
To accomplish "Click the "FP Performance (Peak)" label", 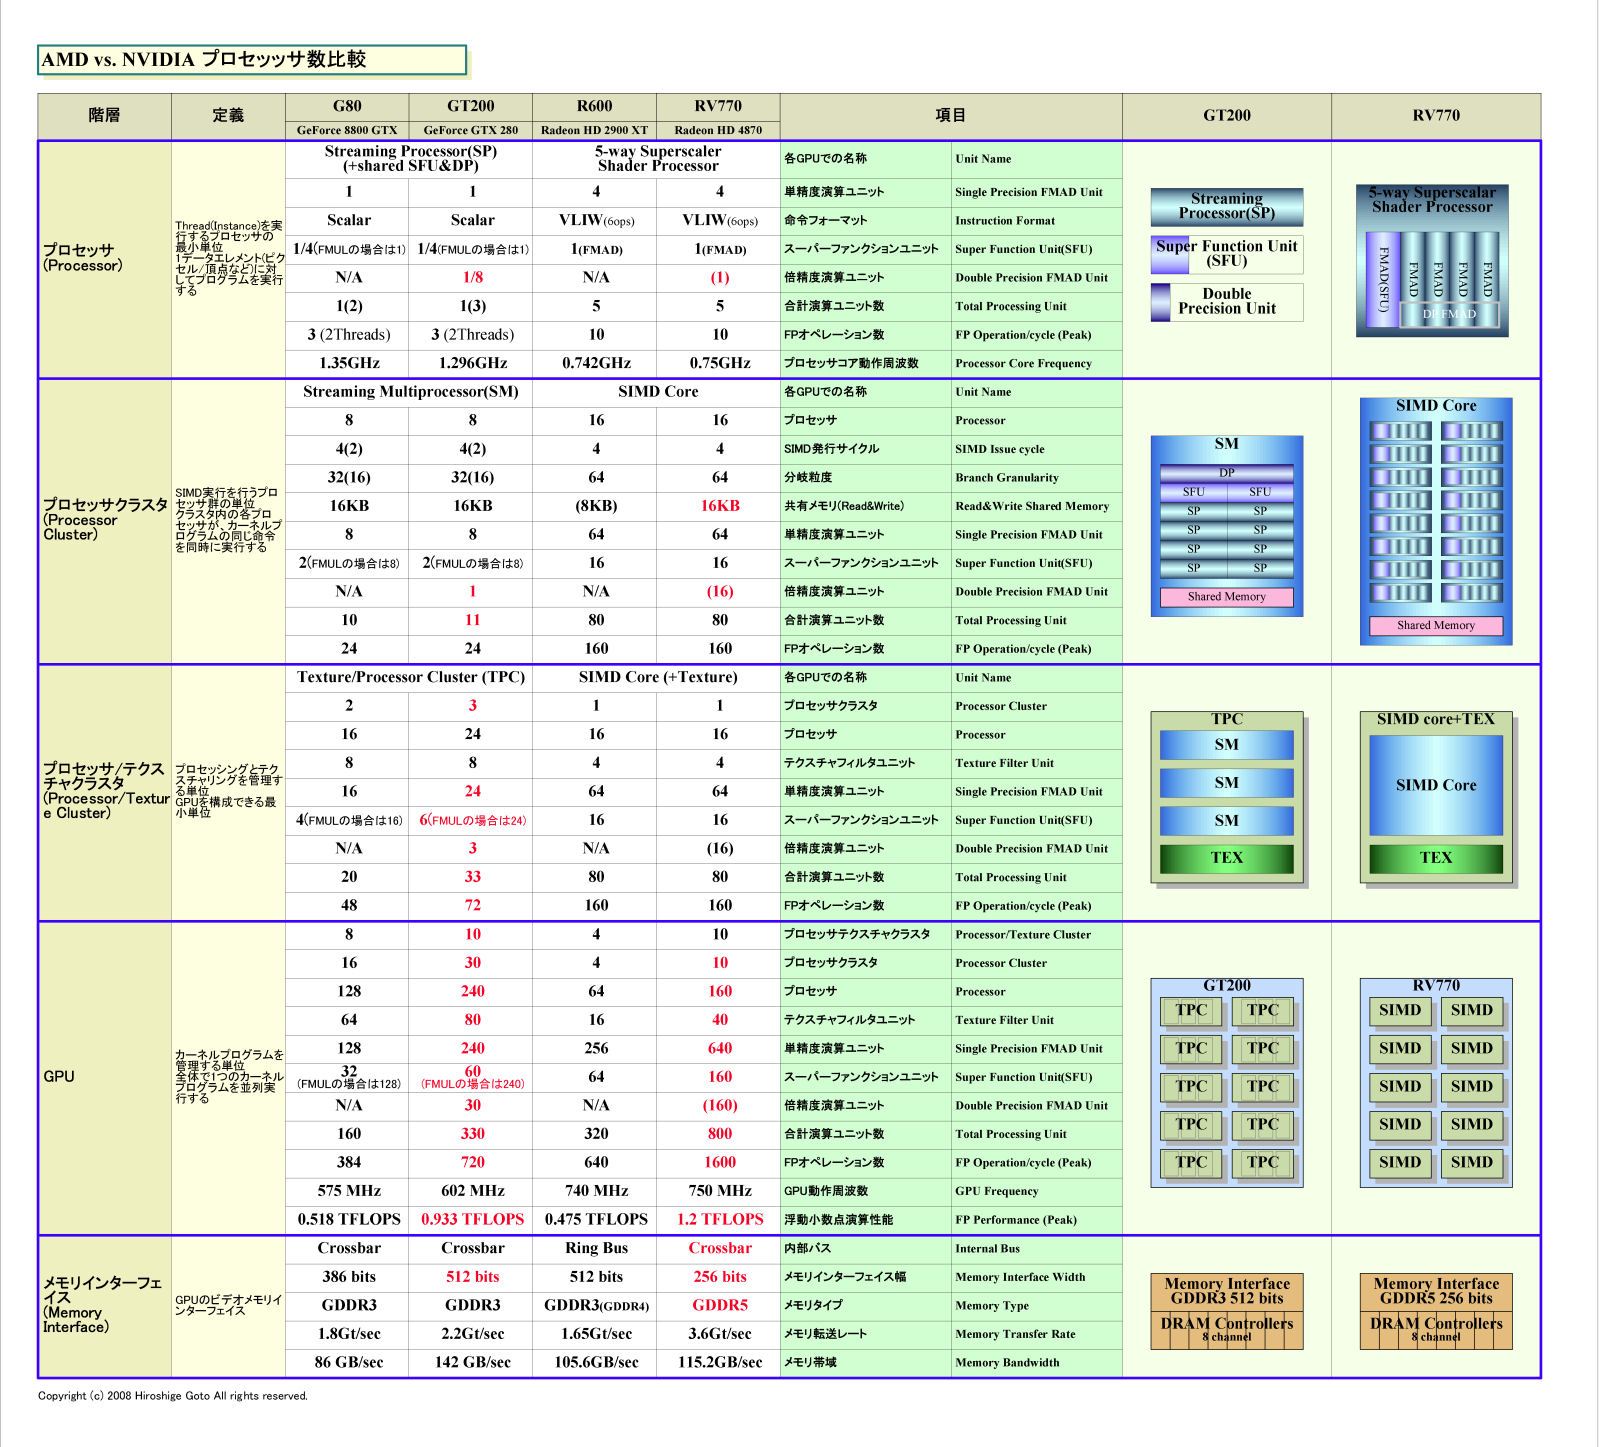I will (x=1015, y=1220).
